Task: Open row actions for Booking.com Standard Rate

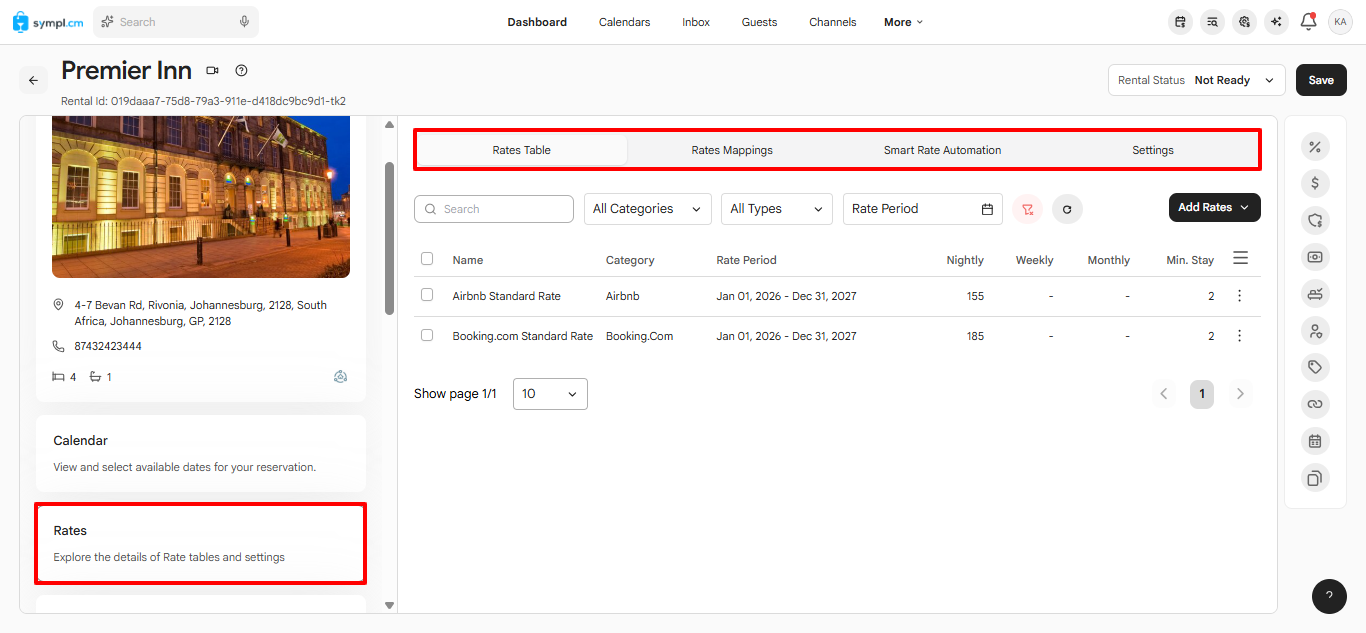Action: click(x=1240, y=336)
